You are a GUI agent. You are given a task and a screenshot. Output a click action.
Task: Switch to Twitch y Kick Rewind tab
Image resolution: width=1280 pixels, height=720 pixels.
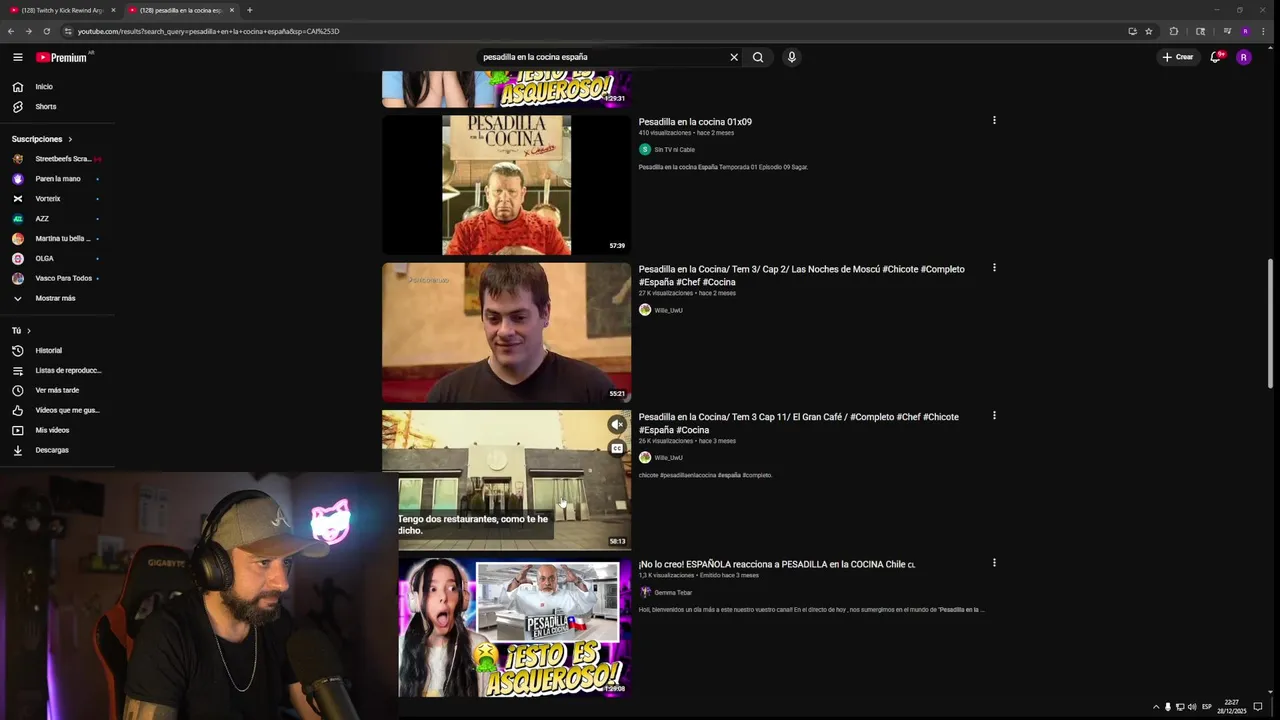click(x=62, y=10)
